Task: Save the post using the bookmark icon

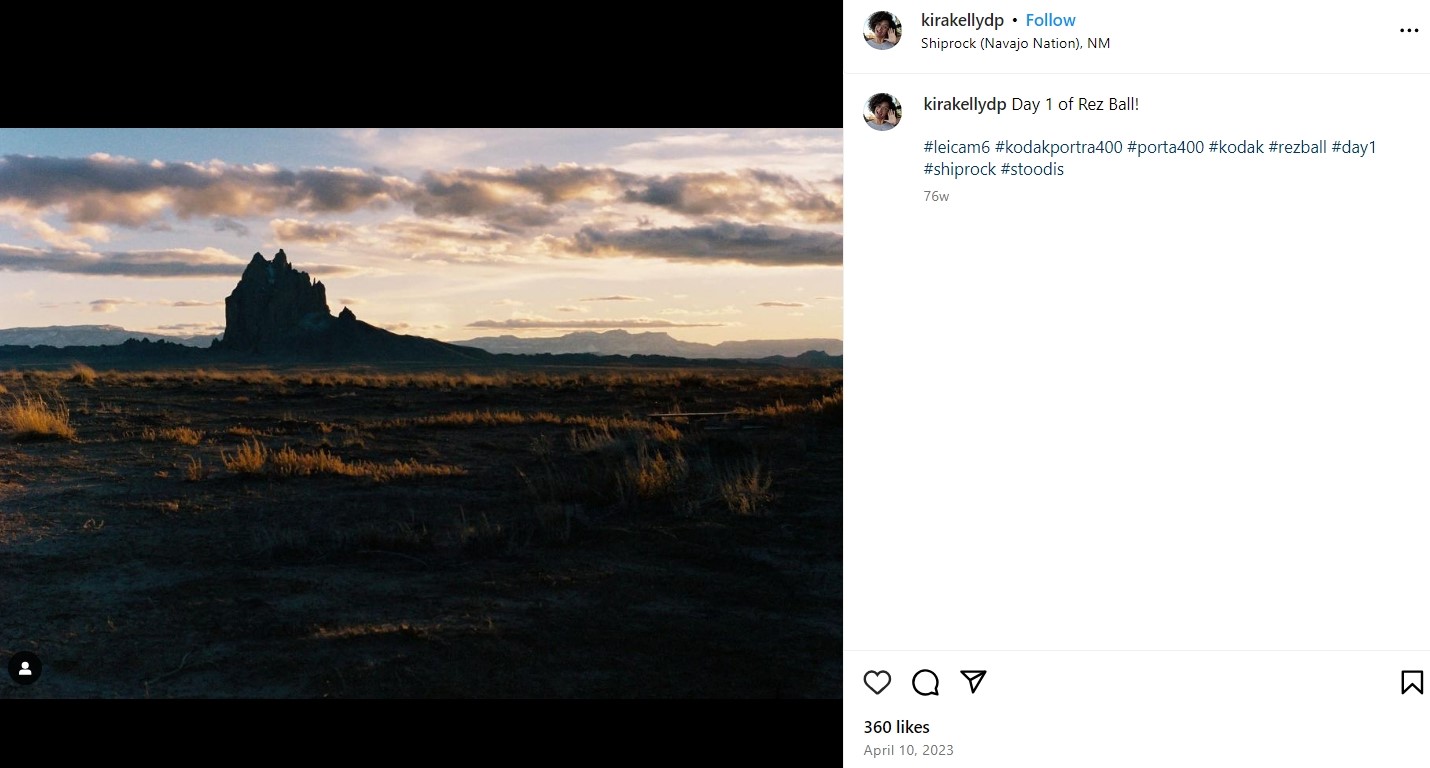Action: click(1411, 682)
